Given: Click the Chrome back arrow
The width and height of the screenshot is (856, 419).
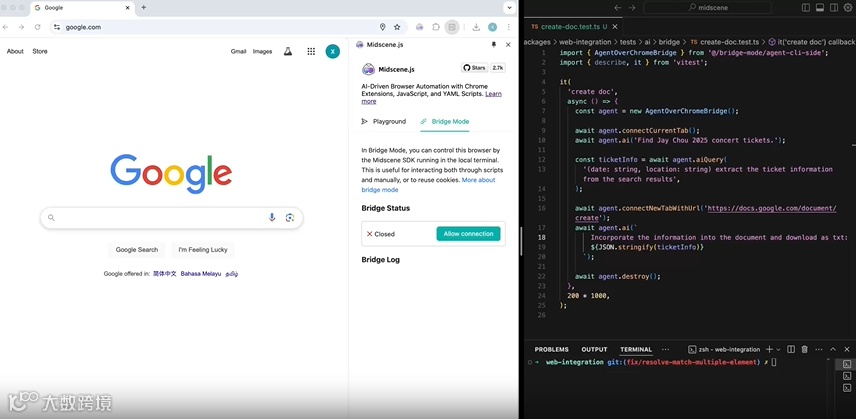Looking at the screenshot, I should click(x=5, y=27).
